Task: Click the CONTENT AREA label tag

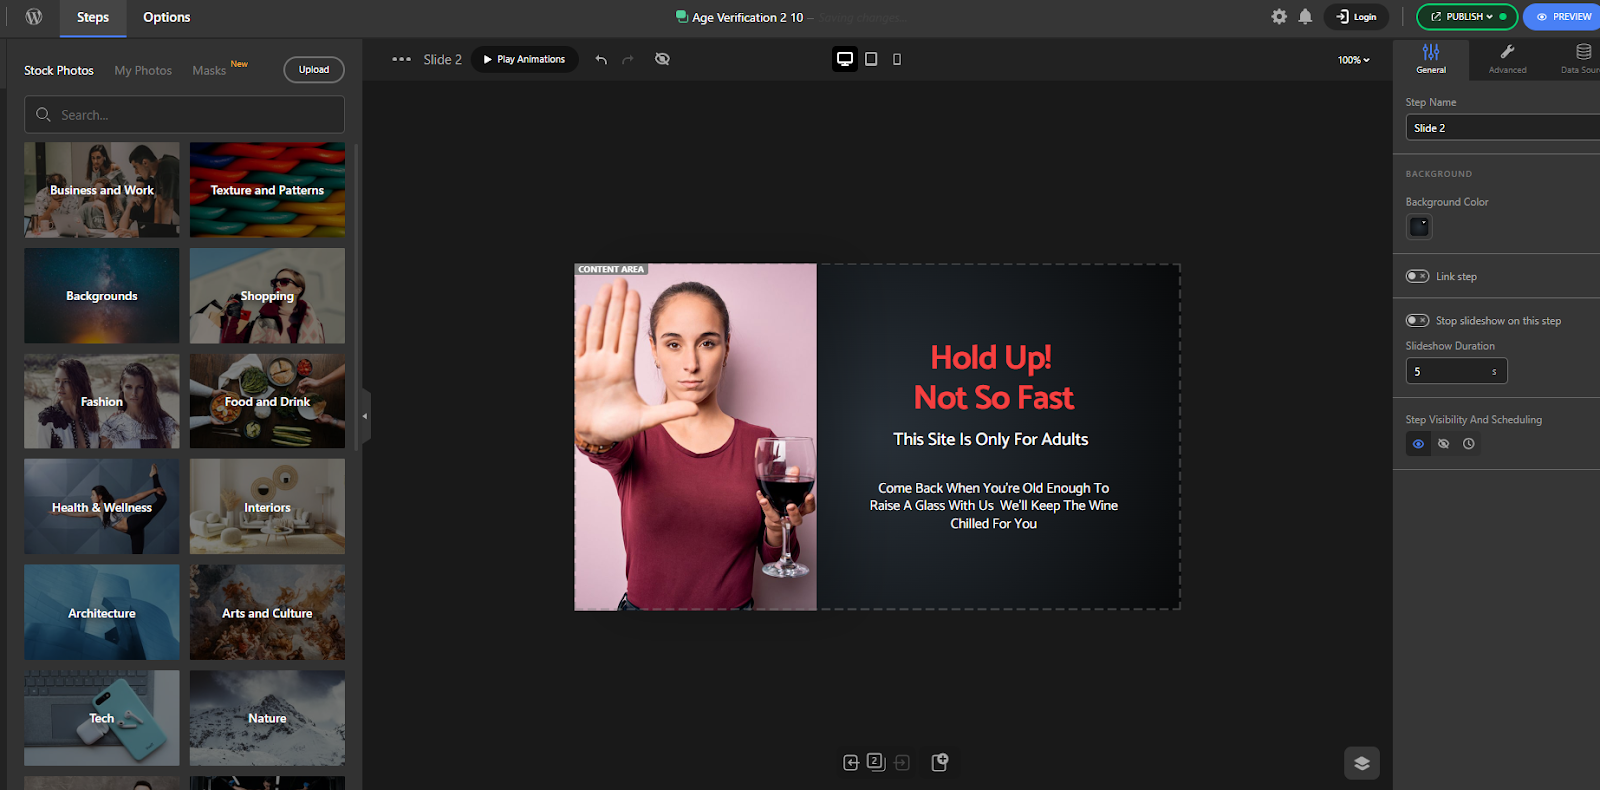Action: (x=611, y=269)
